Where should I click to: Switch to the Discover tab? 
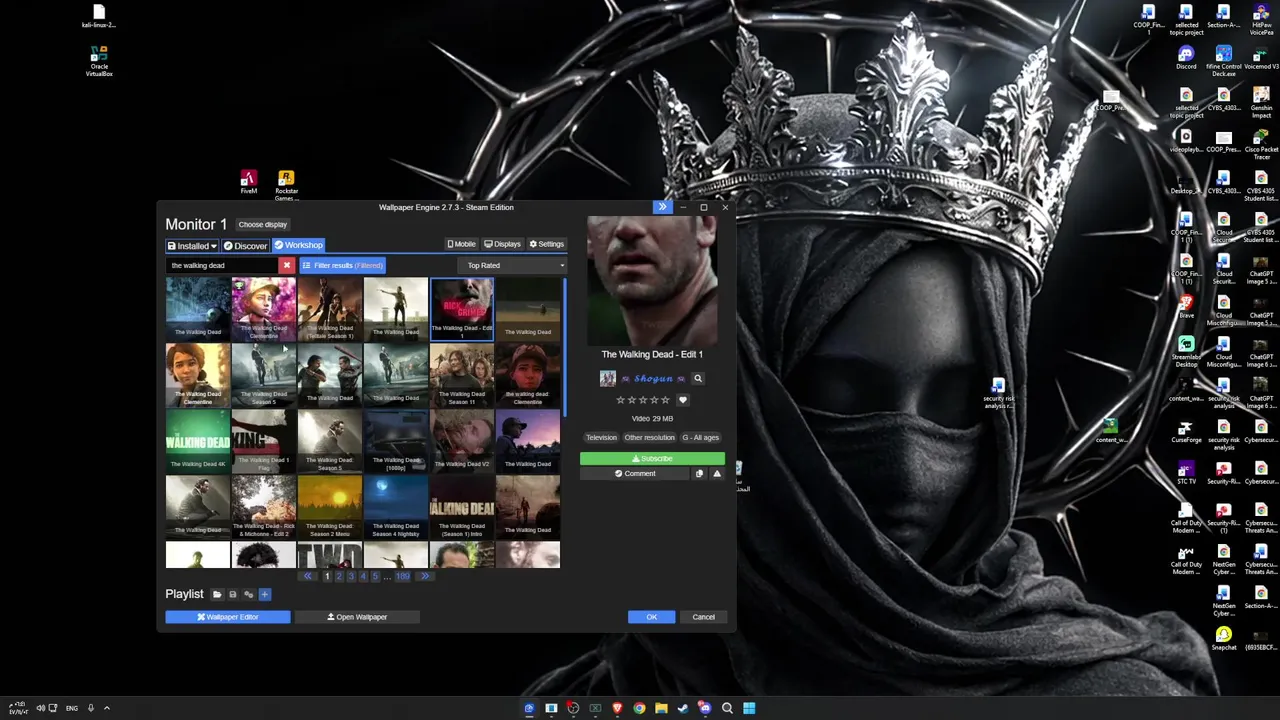tap(245, 245)
